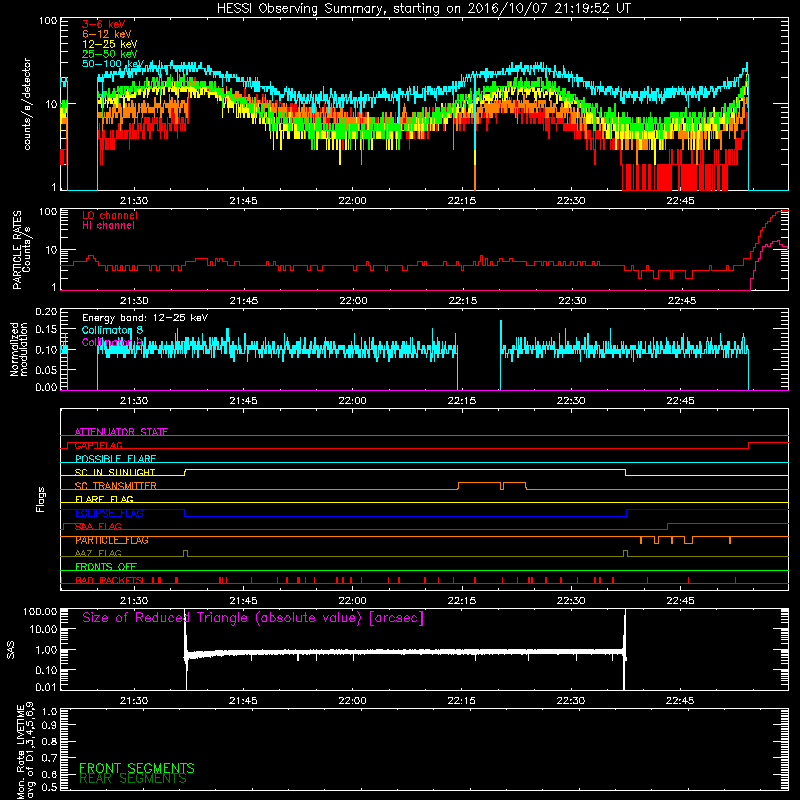
Task: Click the 22:15 tick label under the counts plot
Action: pos(461,201)
